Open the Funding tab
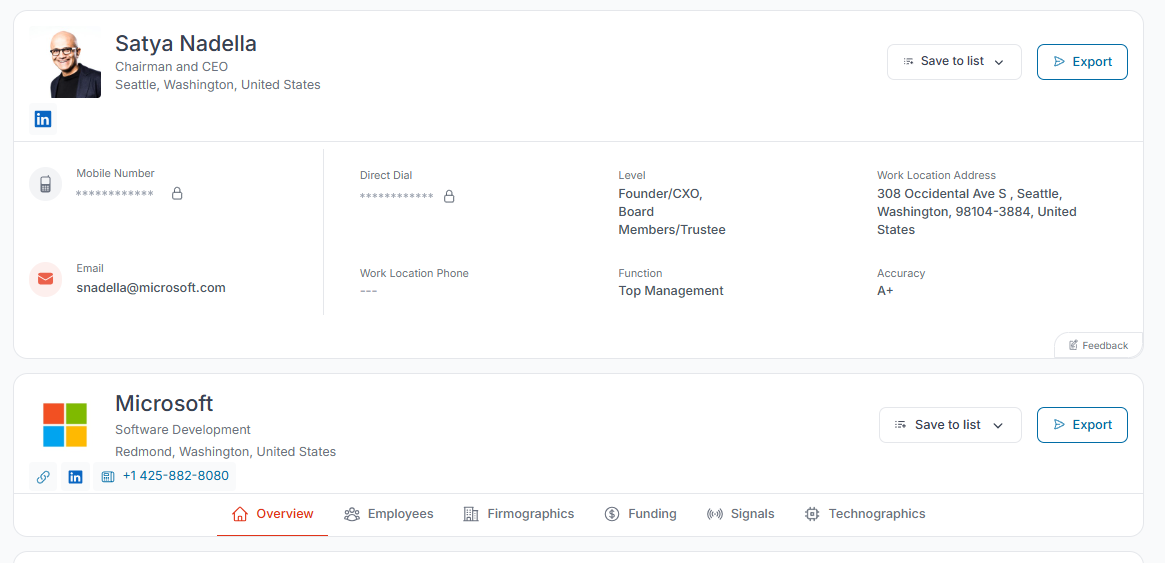Screen dimensions: 1165x563 tap(640, 514)
